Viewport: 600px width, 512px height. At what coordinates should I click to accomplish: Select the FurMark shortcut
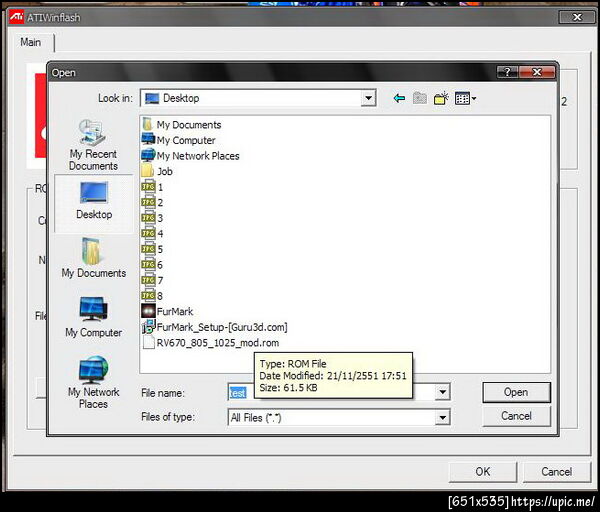[x=168, y=311]
